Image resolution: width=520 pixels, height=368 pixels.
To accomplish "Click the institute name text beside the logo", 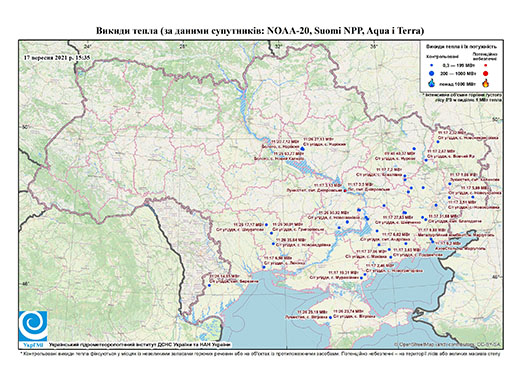I will (140, 345).
